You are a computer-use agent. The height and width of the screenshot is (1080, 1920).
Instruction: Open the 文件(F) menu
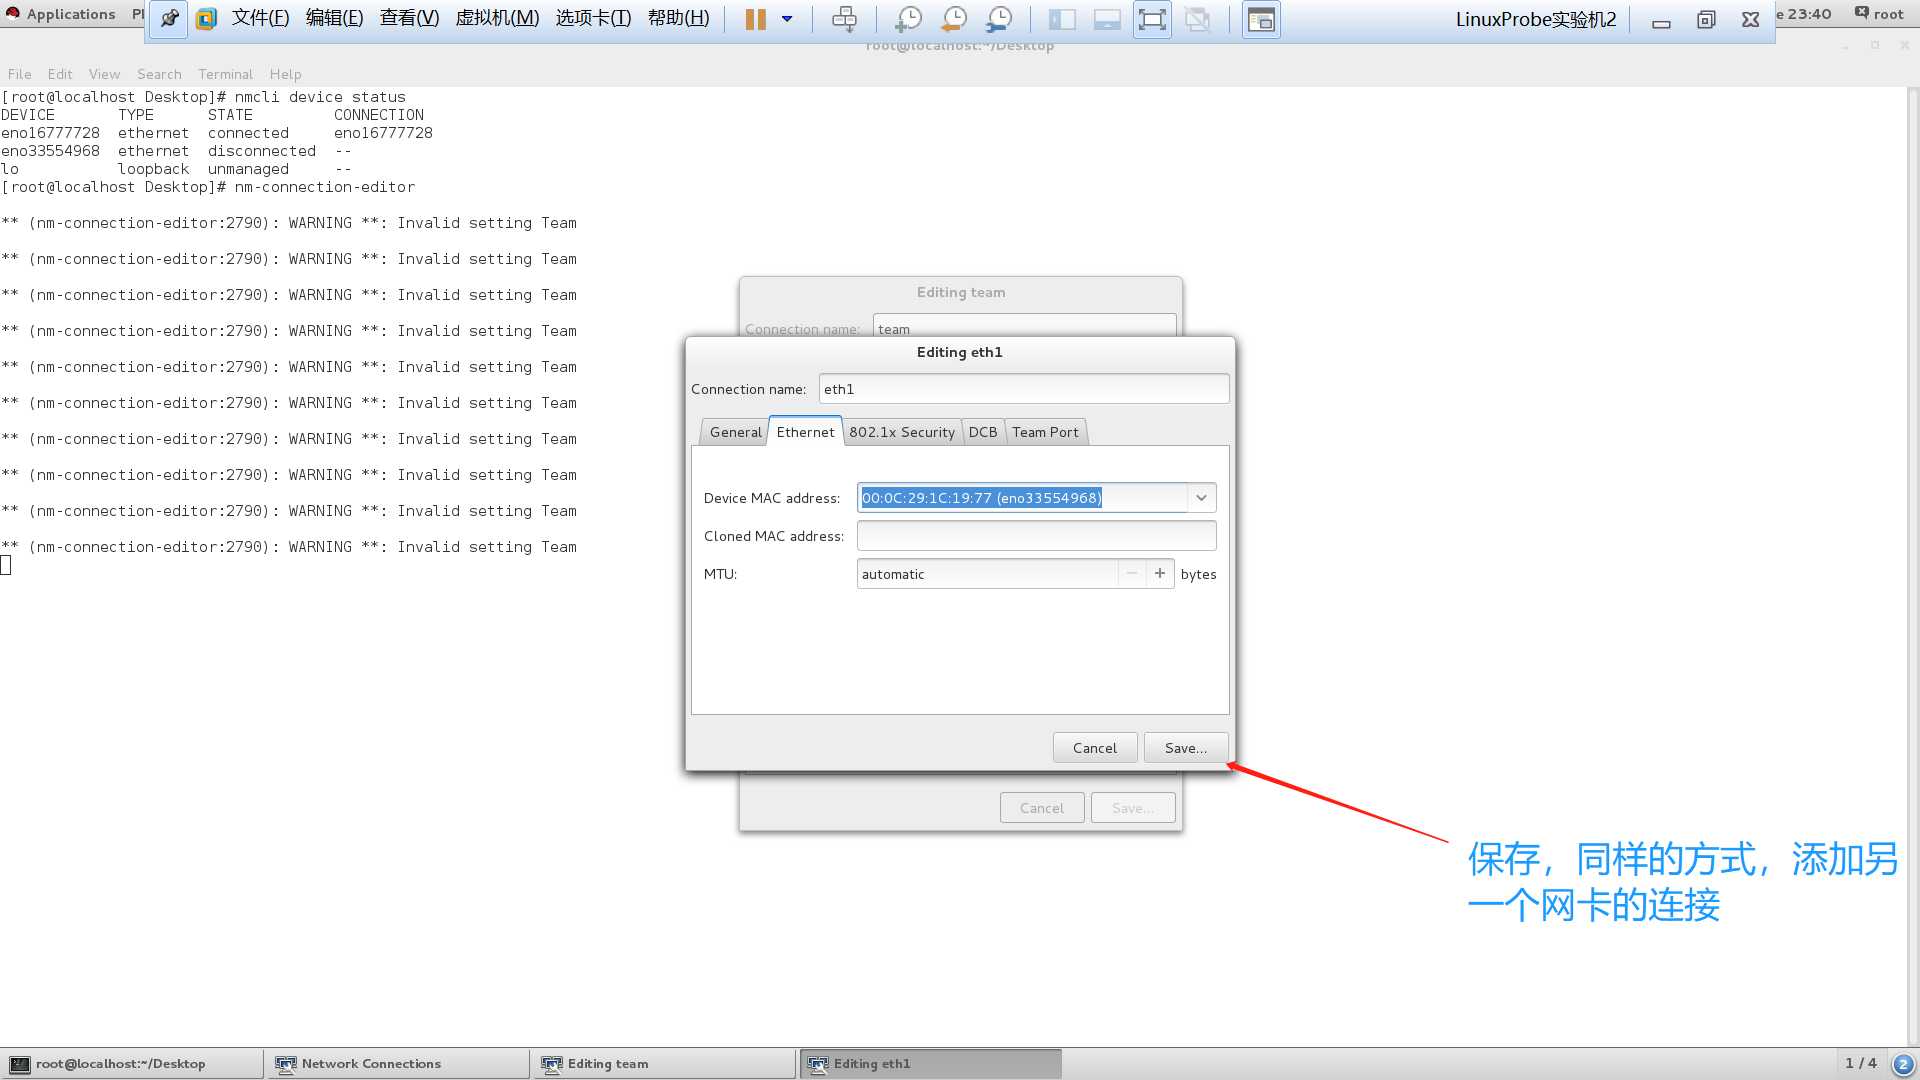260,18
